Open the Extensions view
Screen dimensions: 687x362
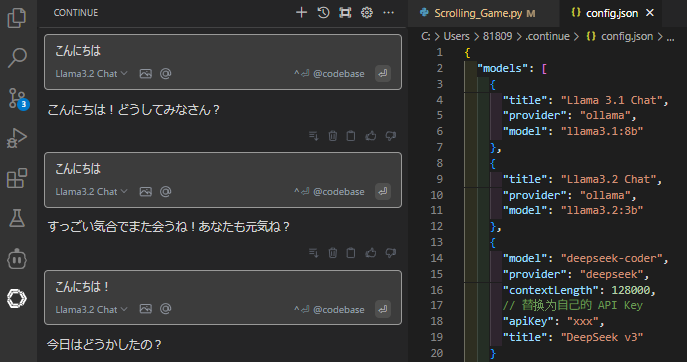click(17, 178)
